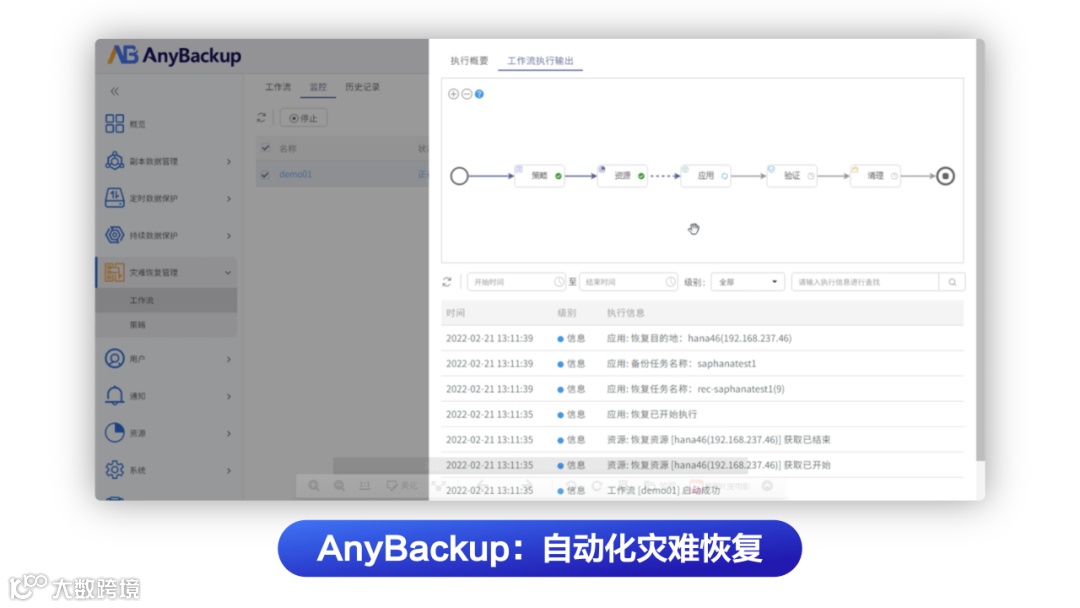Image resolution: width=1080 pixels, height=608 pixels.
Task: Select log row 恢复资源 获取已结束
Action: [x=702, y=439]
